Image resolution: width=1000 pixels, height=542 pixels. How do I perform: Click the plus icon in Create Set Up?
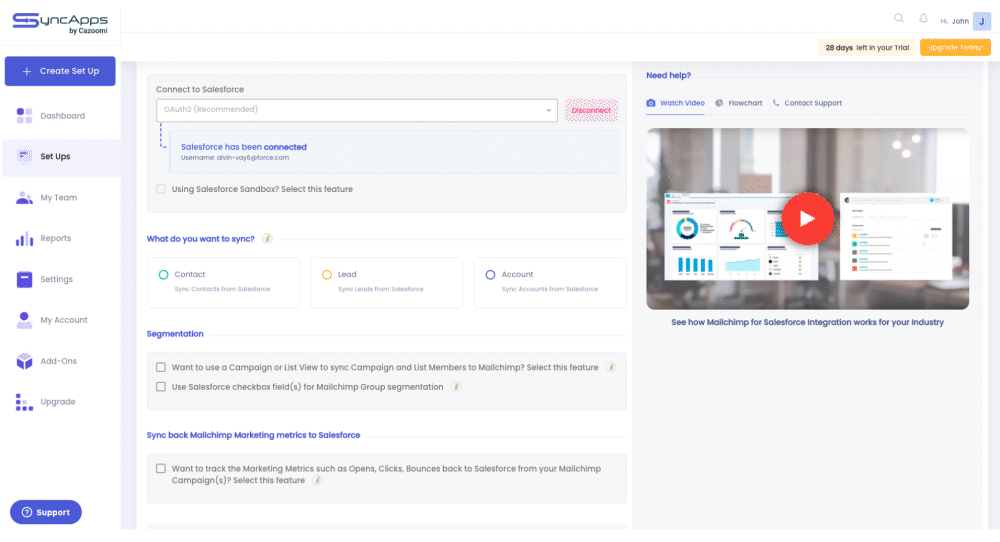[x=27, y=71]
